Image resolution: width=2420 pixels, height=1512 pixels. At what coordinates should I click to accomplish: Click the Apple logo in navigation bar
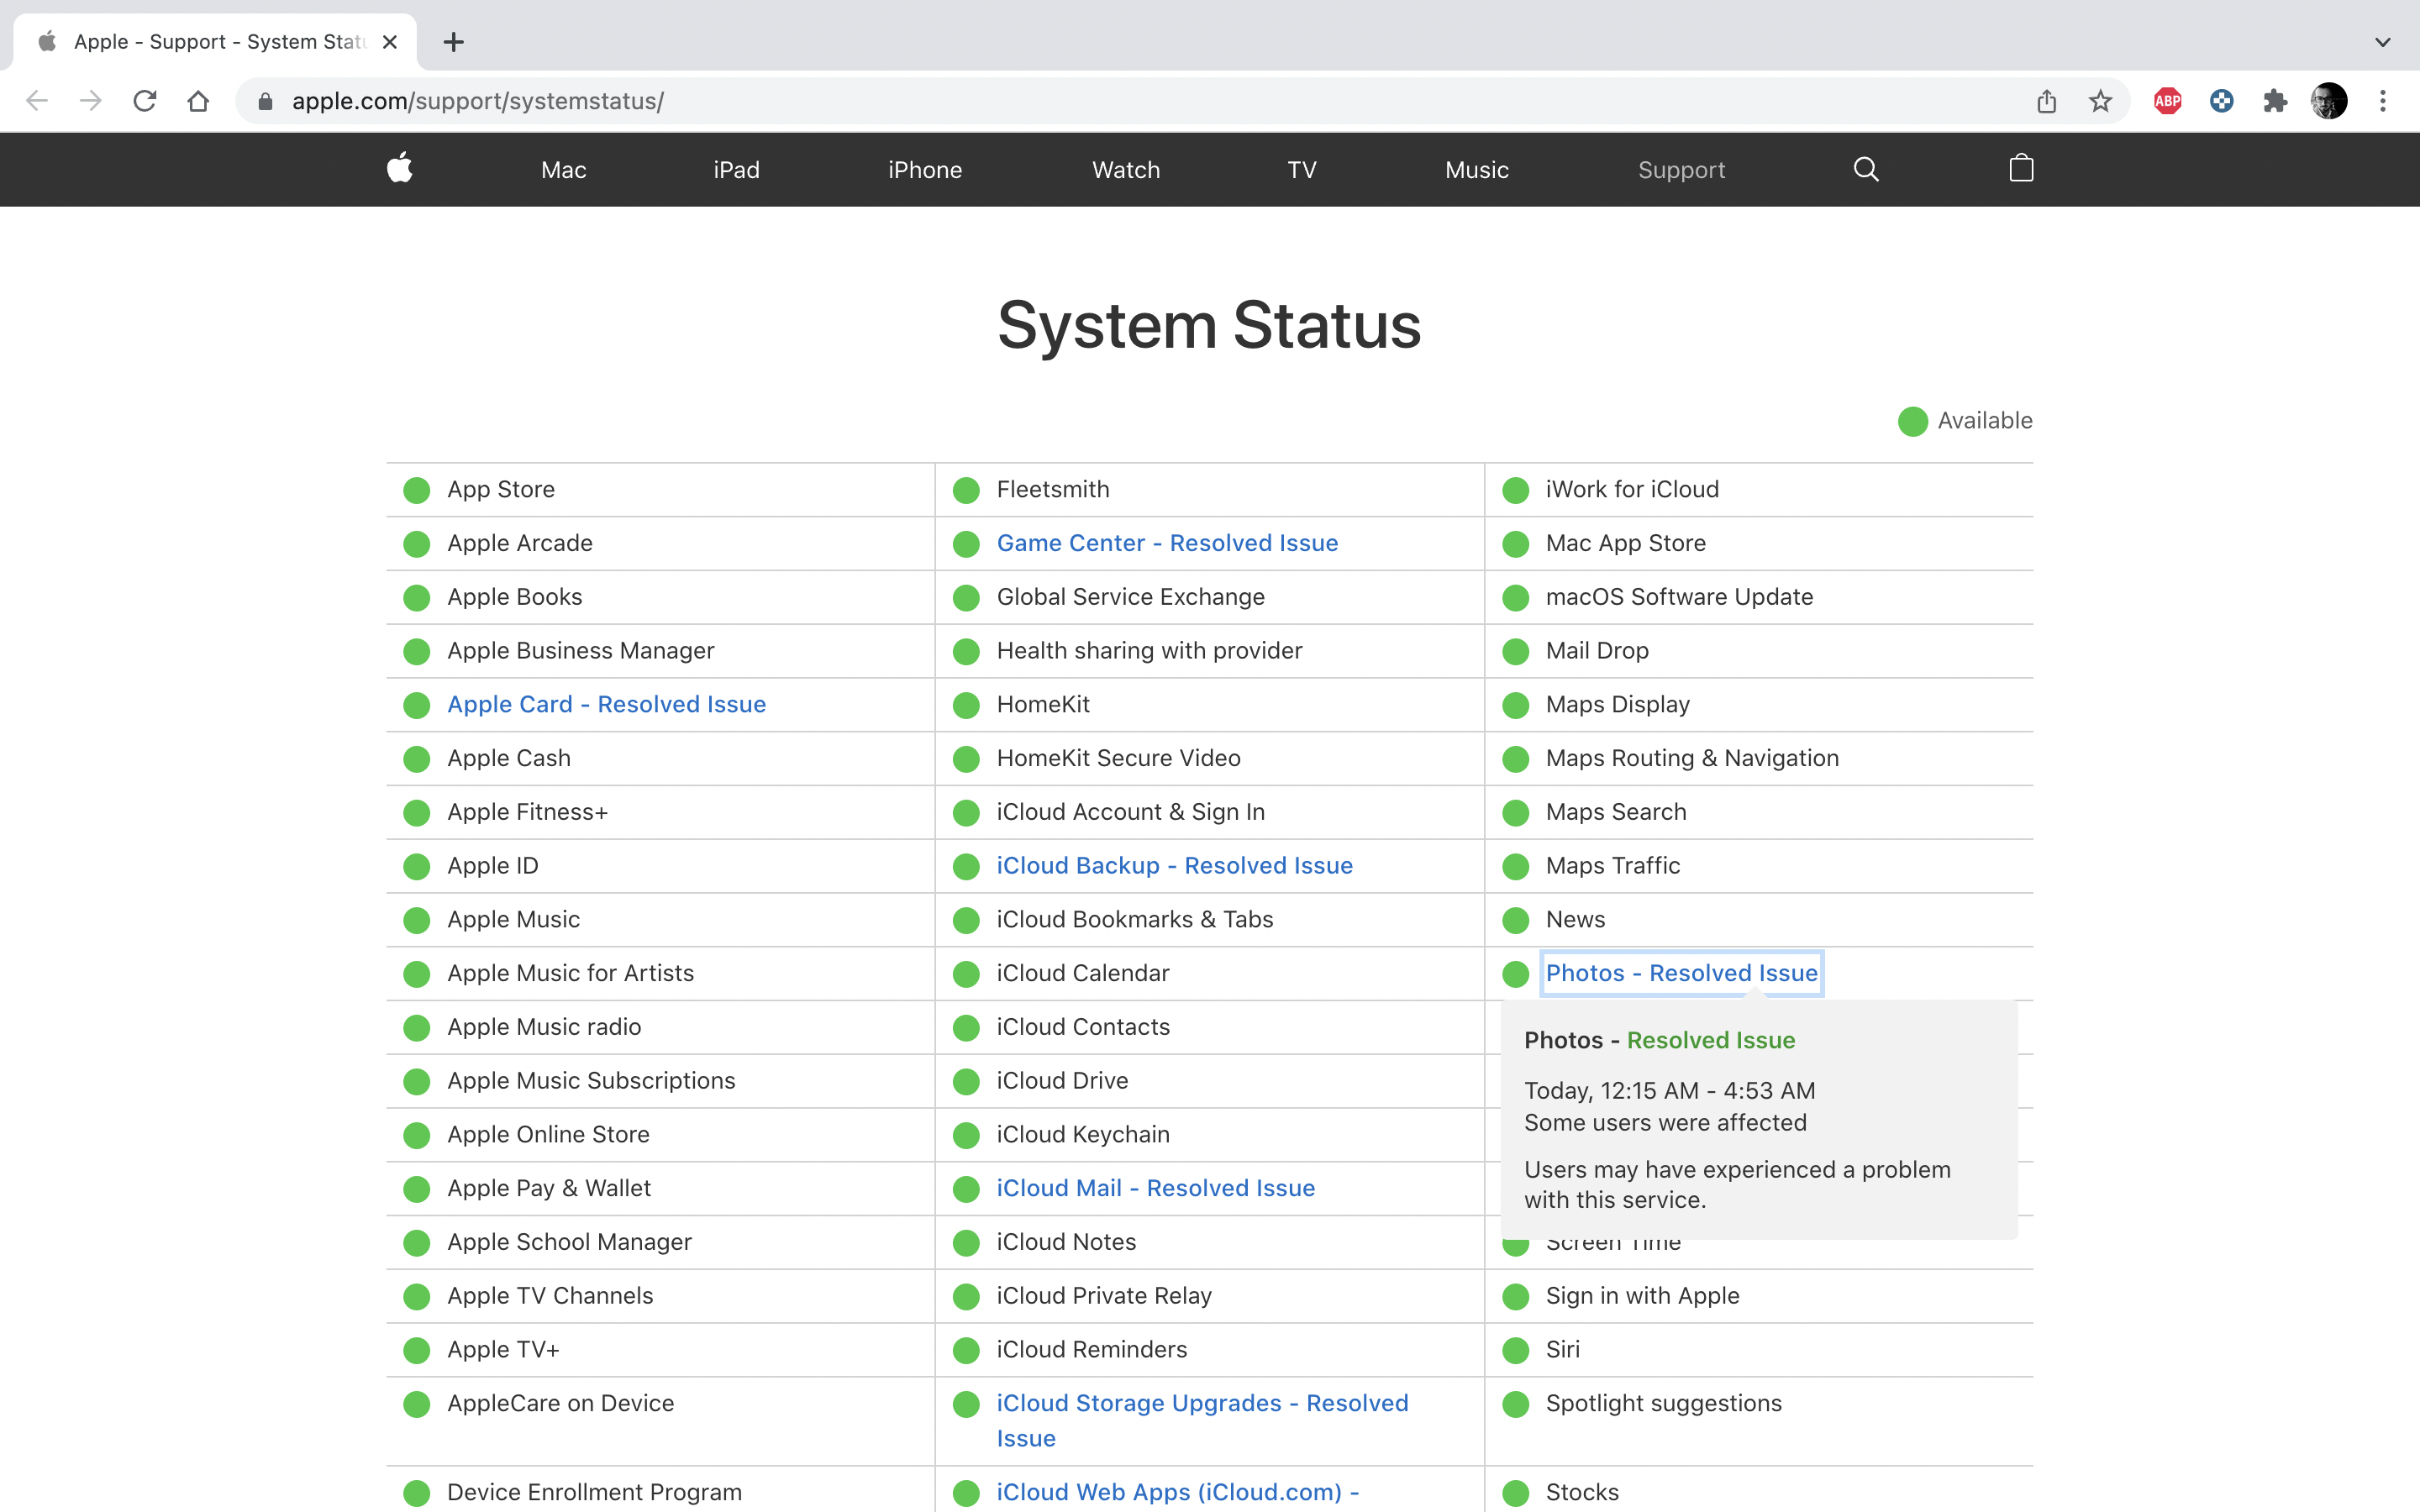400,168
